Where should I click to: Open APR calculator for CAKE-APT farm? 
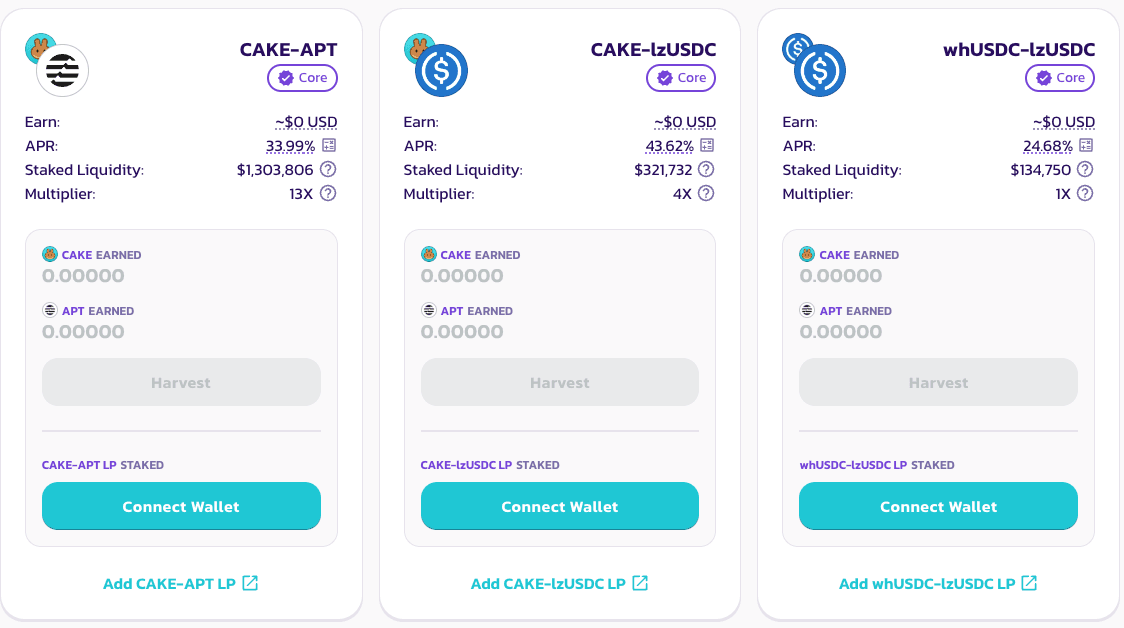click(328, 146)
